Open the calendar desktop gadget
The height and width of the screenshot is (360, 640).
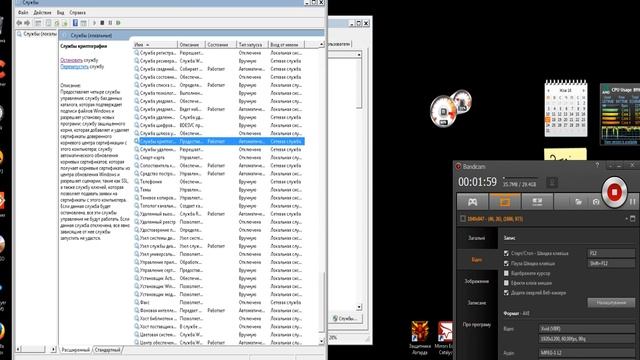point(566,109)
